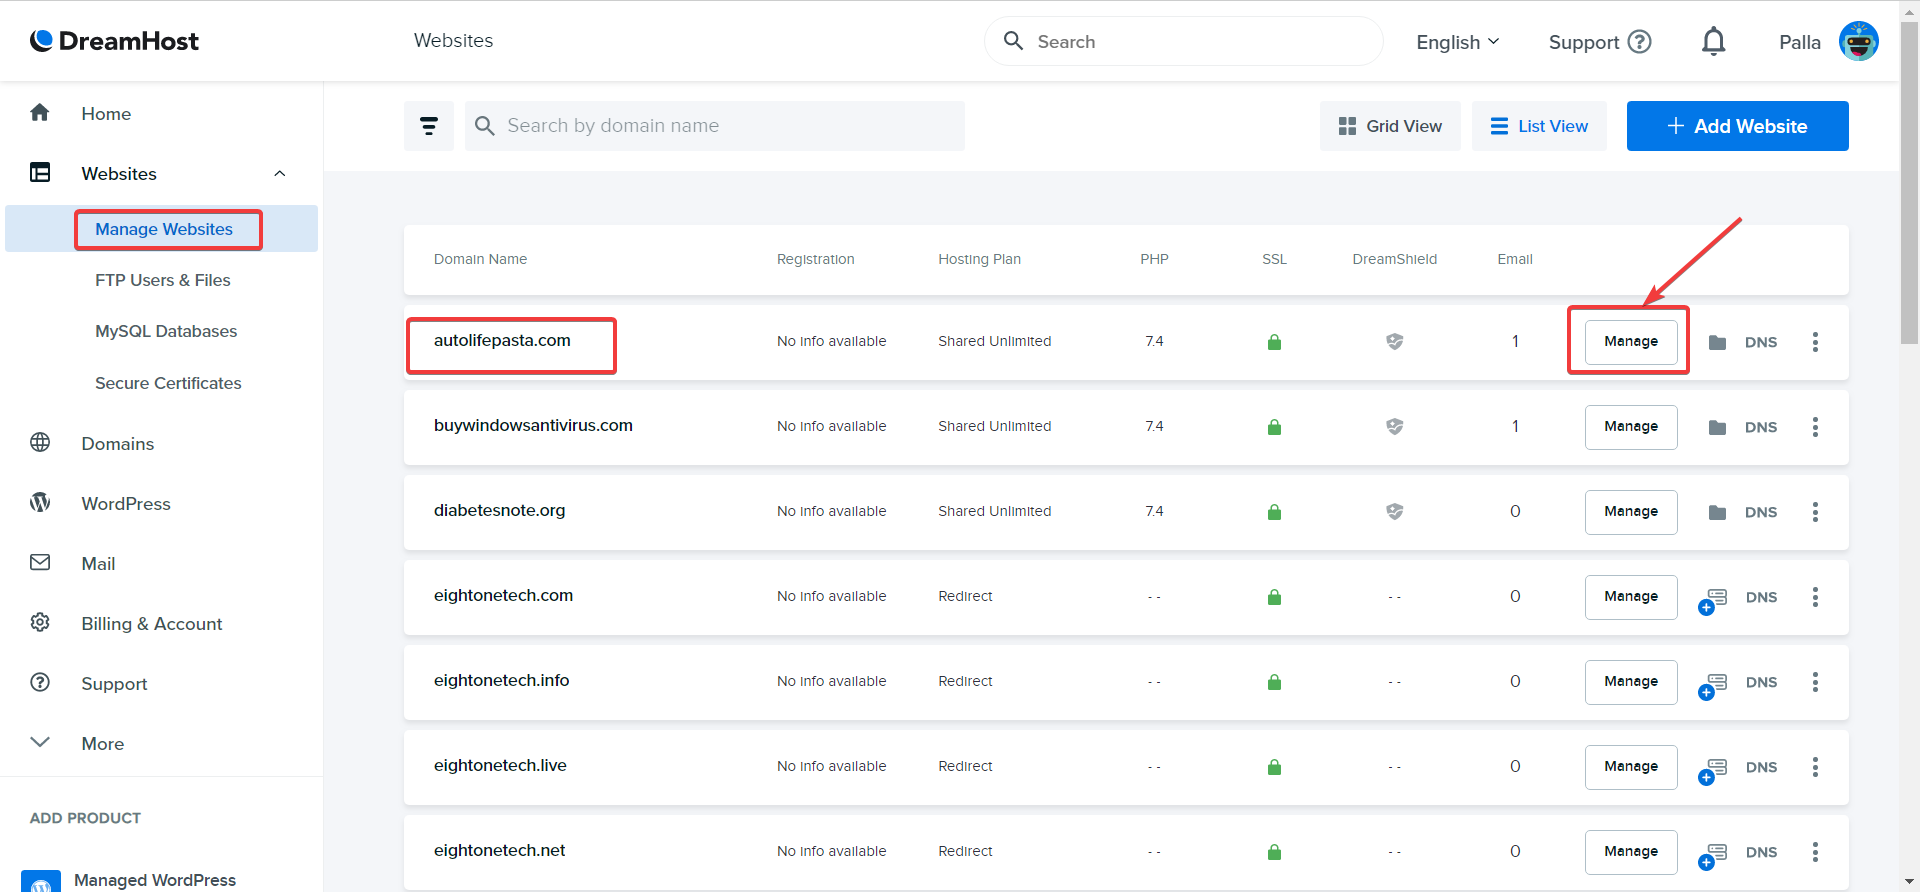The height and width of the screenshot is (892, 1920).
Task: Click the Search by domain name field
Action: (x=715, y=126)
